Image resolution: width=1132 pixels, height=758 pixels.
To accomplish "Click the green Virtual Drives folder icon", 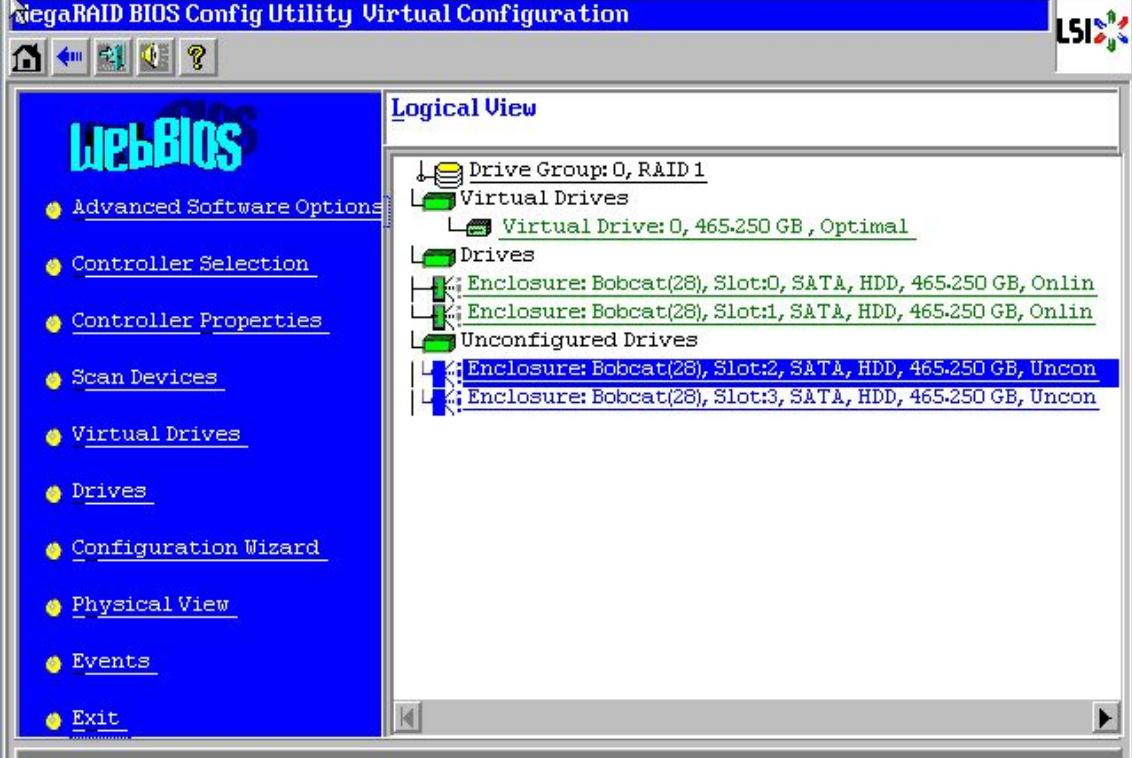I will [x=438, y=201].
